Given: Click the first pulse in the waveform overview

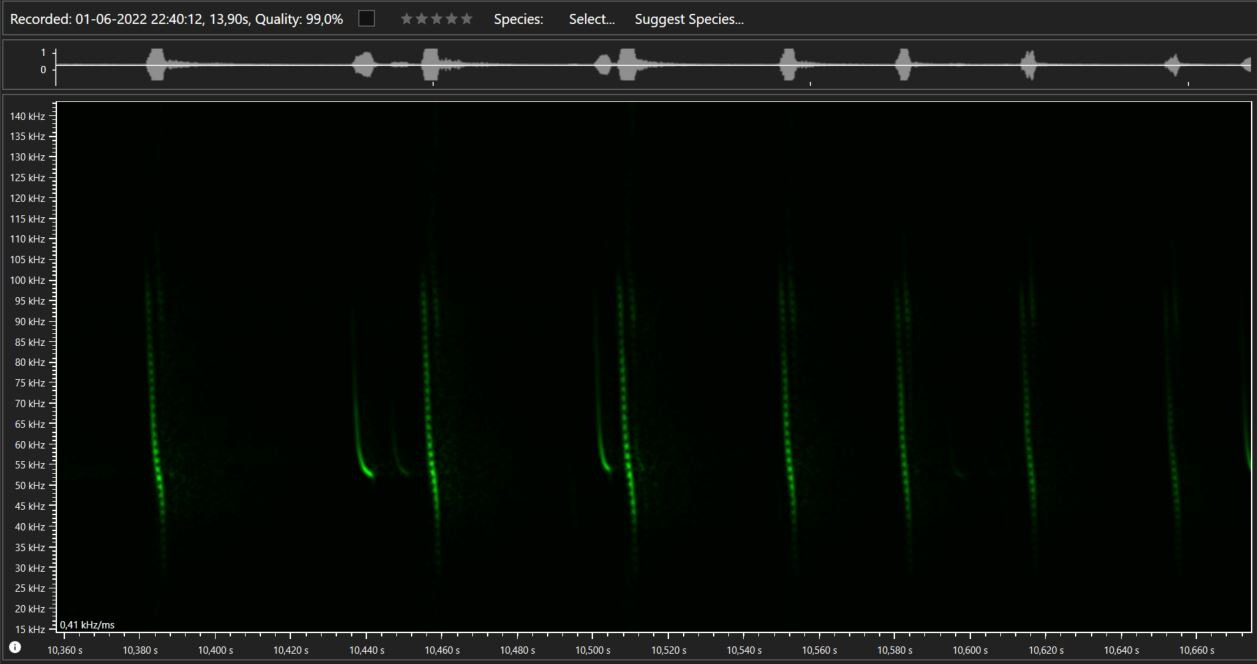Looking at the screenshot, I should [158, 66].
